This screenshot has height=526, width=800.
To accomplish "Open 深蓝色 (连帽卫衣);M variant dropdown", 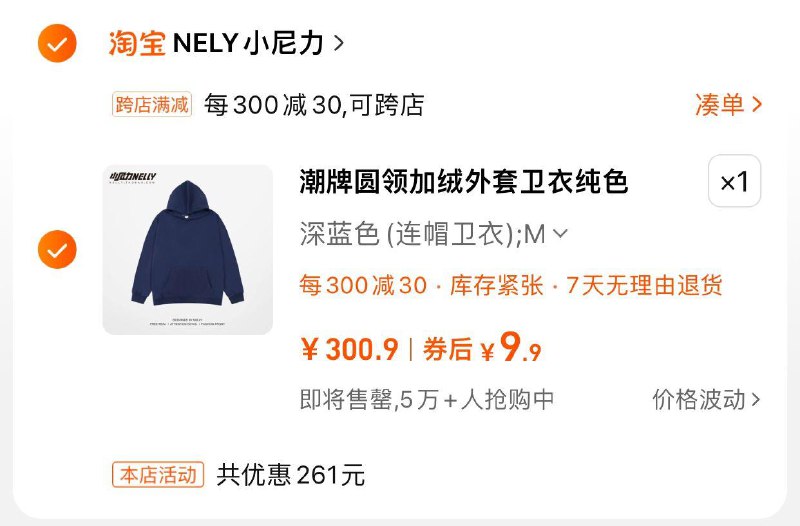I will (x=434, y=235).
